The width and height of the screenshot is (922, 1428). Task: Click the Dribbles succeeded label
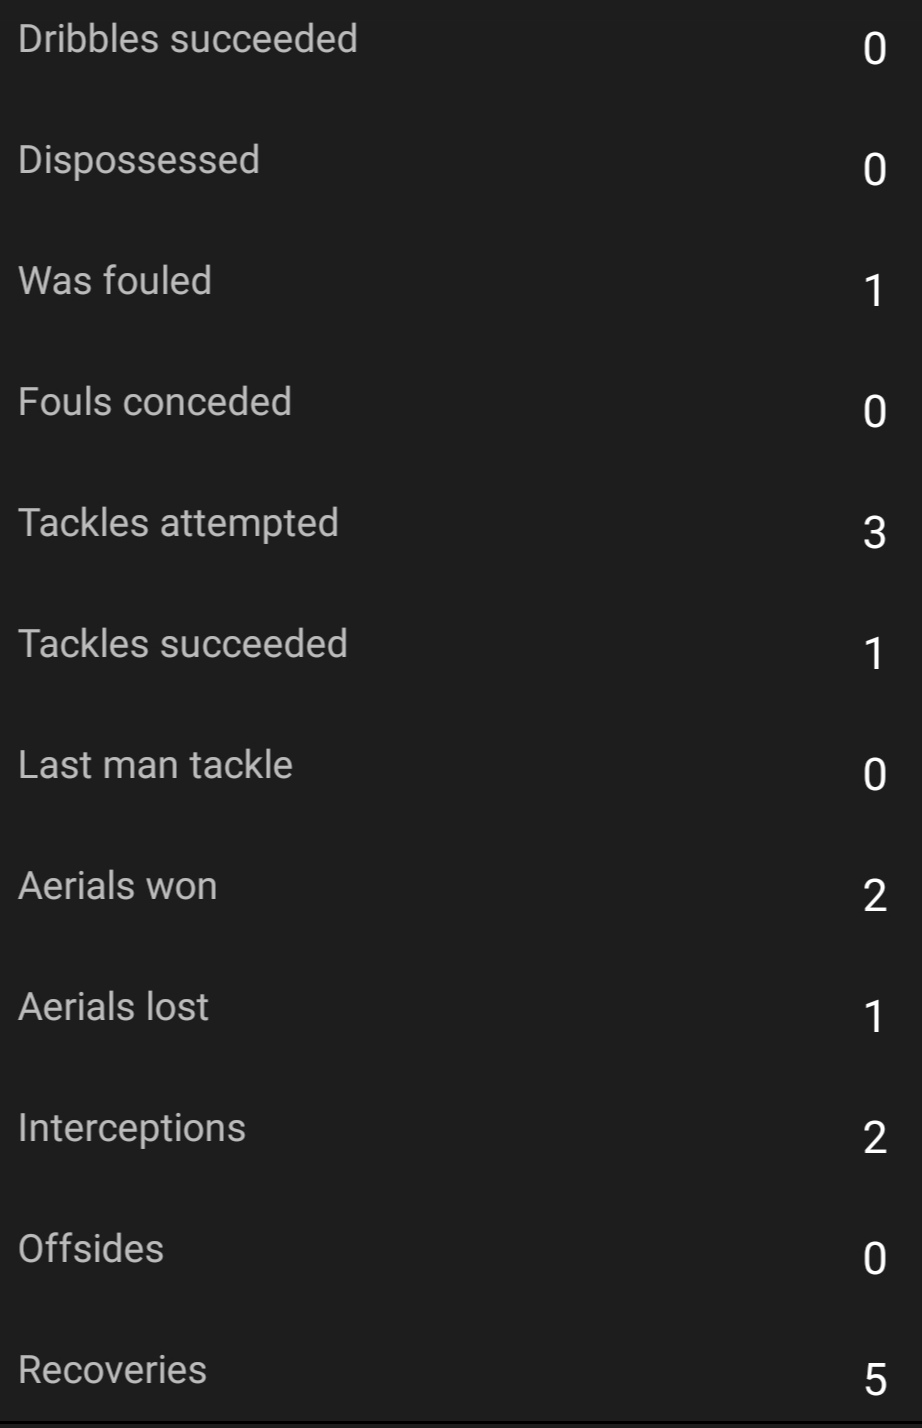pyautogui.click(x=188, y=39)
